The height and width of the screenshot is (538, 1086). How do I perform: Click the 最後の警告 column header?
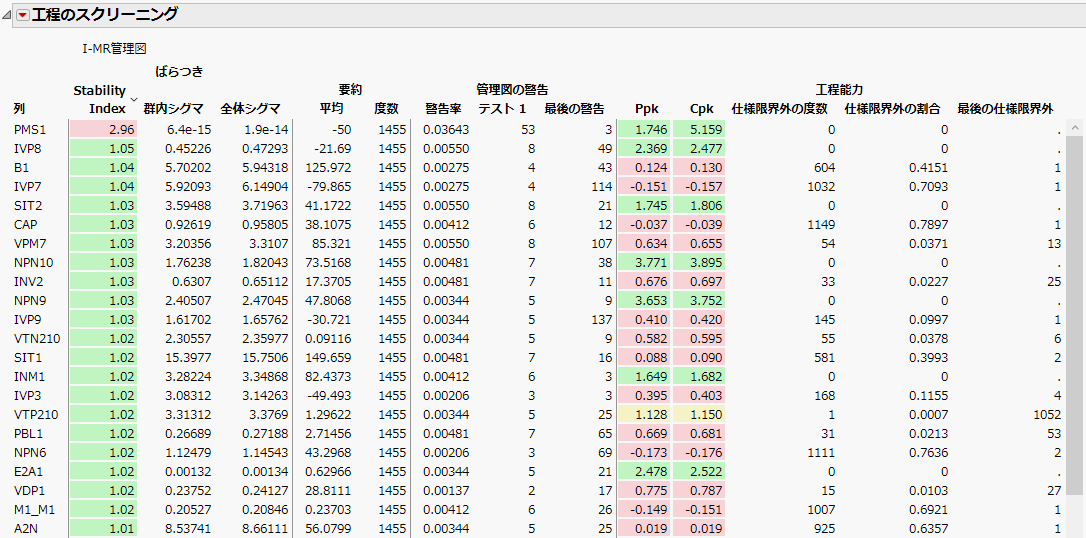click(x=574, y=108)
